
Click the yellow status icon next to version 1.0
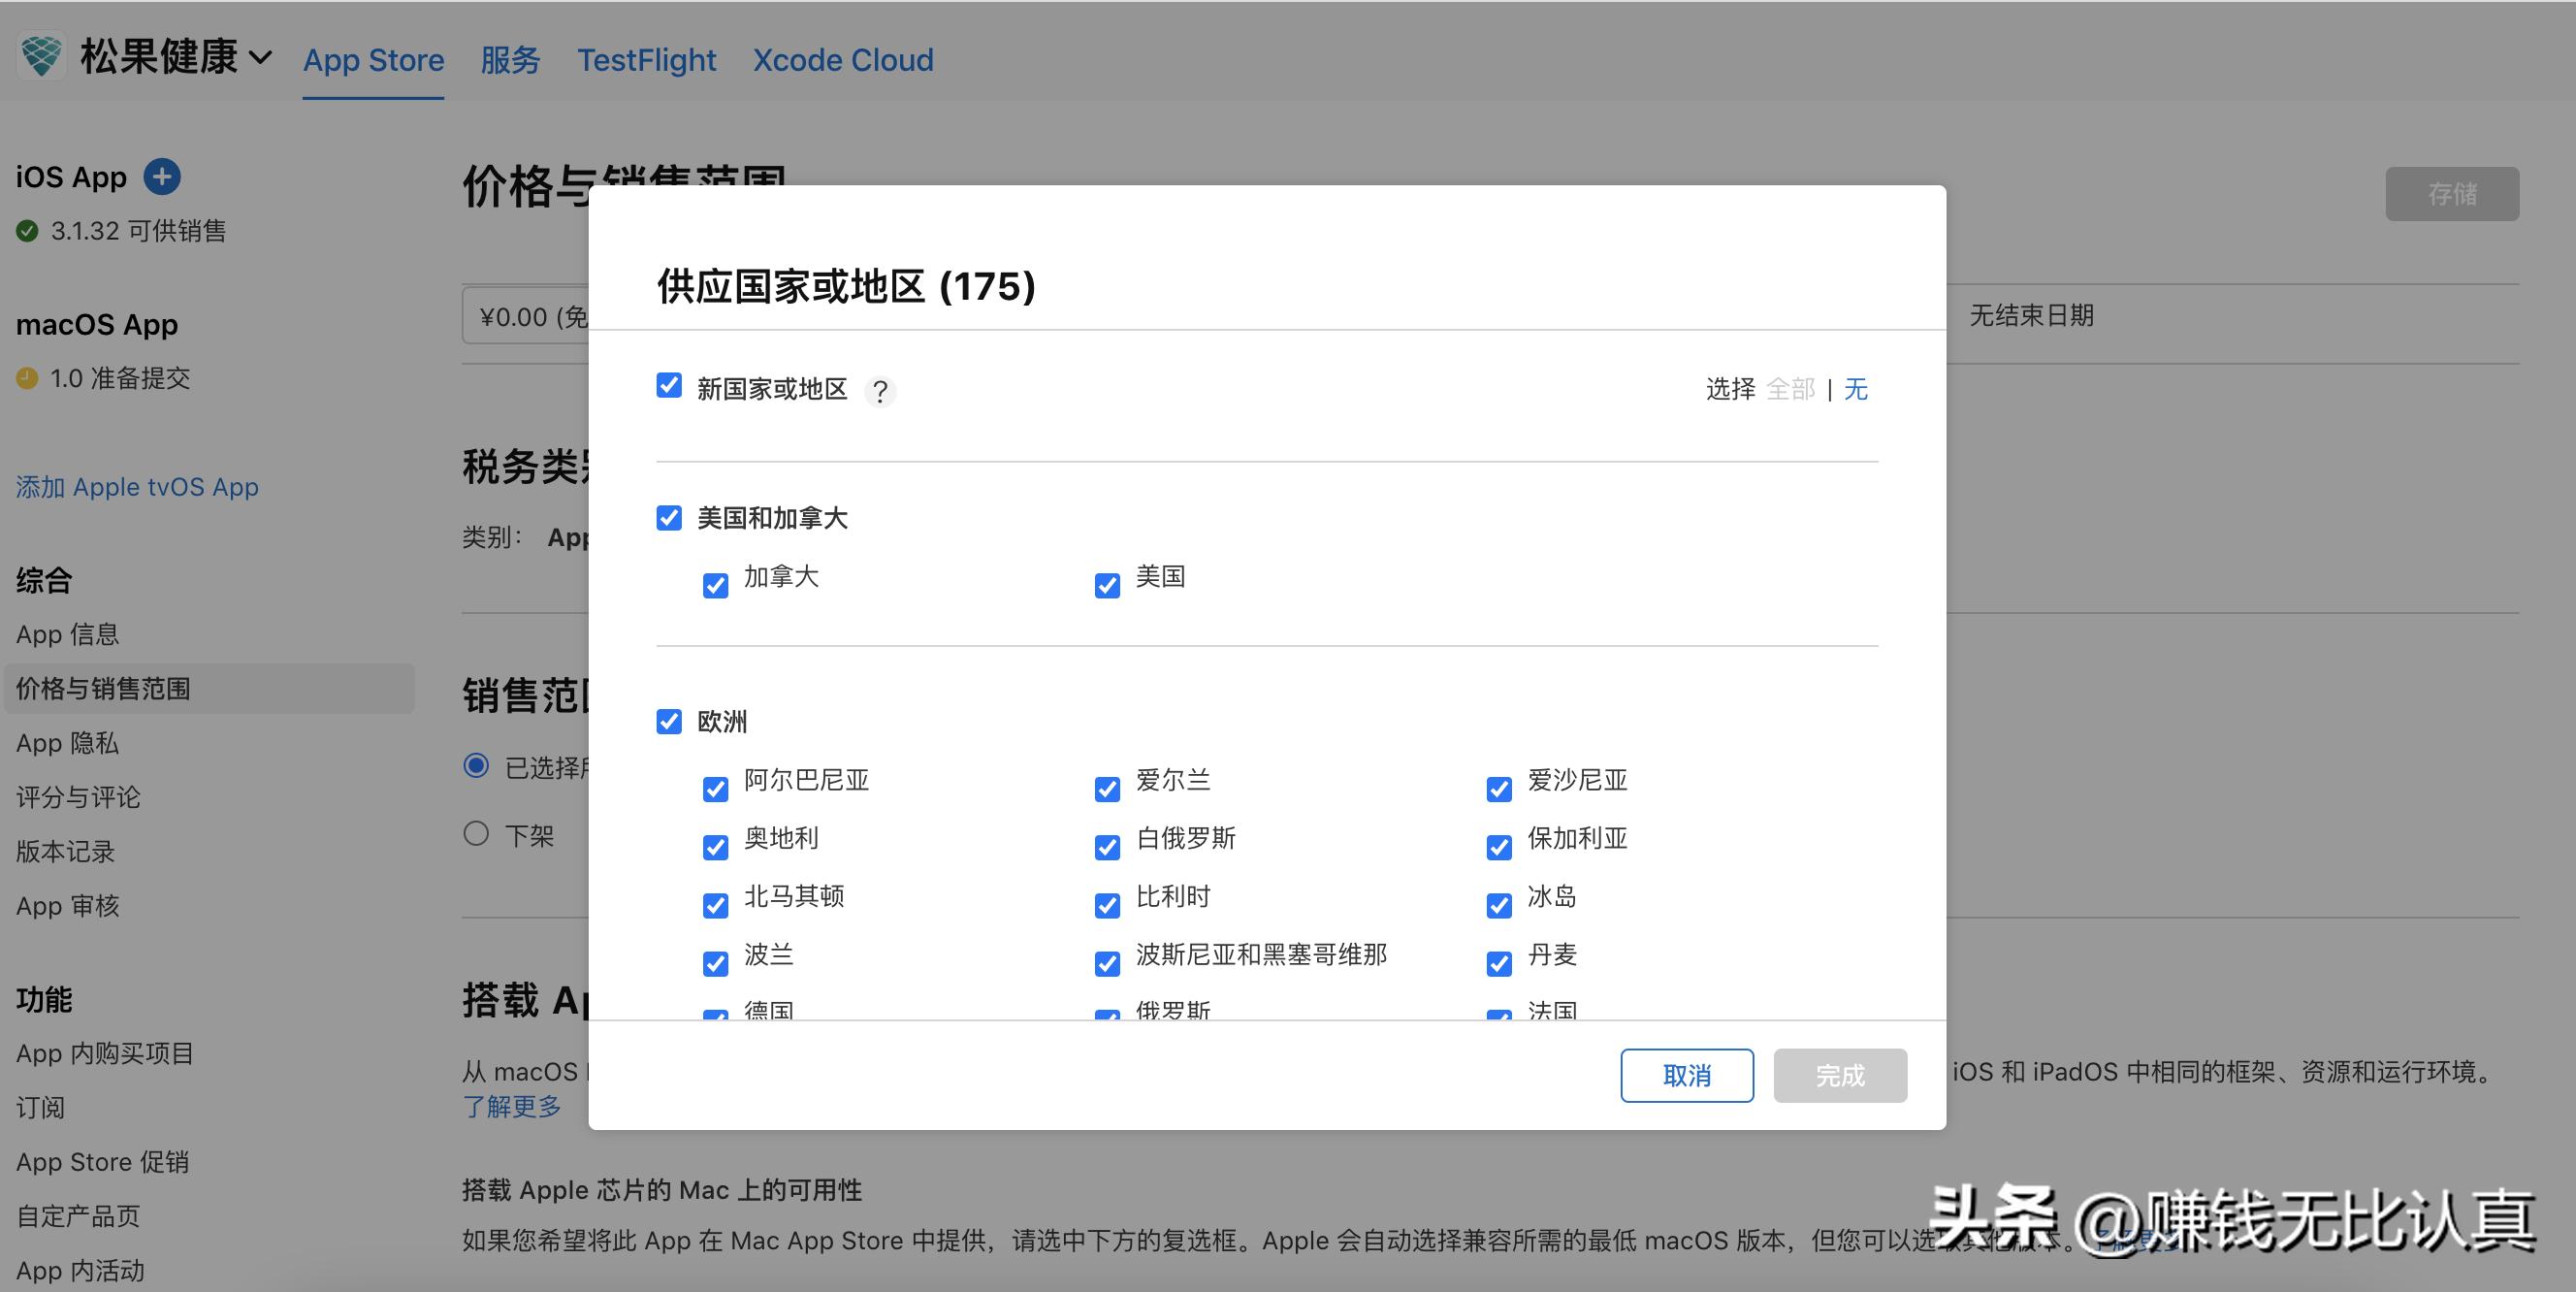27,378
